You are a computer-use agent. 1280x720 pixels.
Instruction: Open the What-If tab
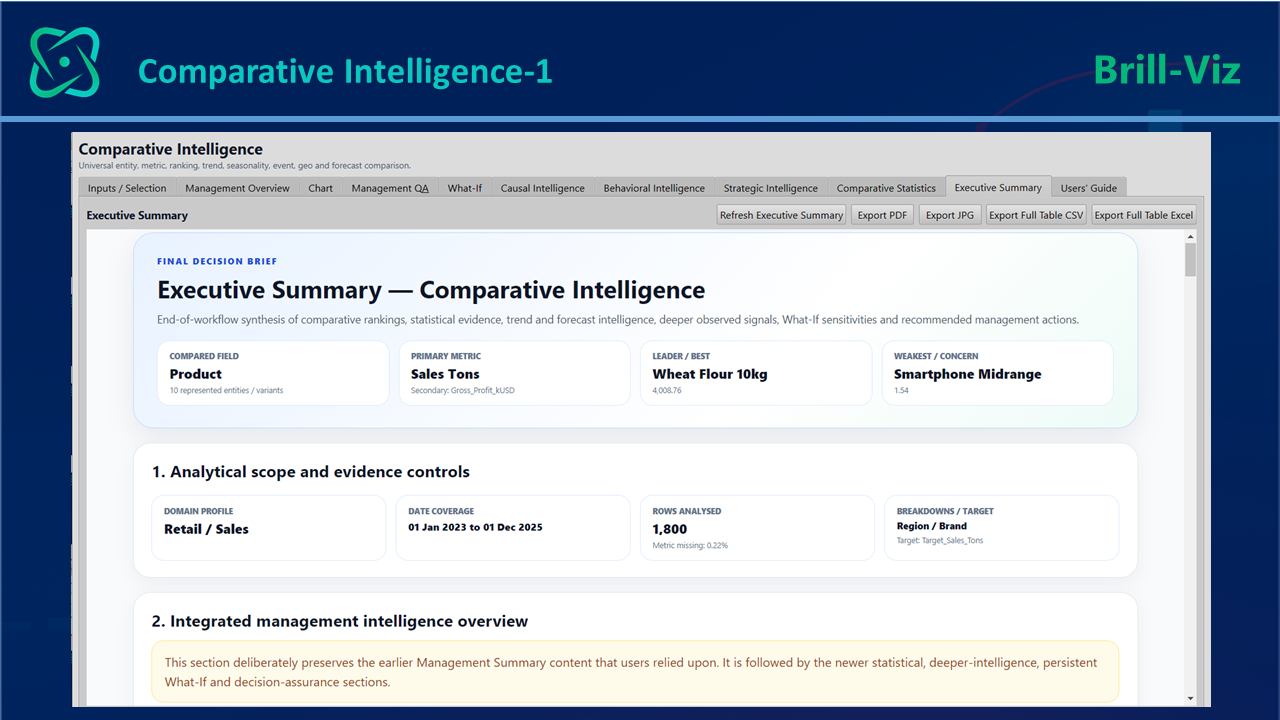coord(465,188)
